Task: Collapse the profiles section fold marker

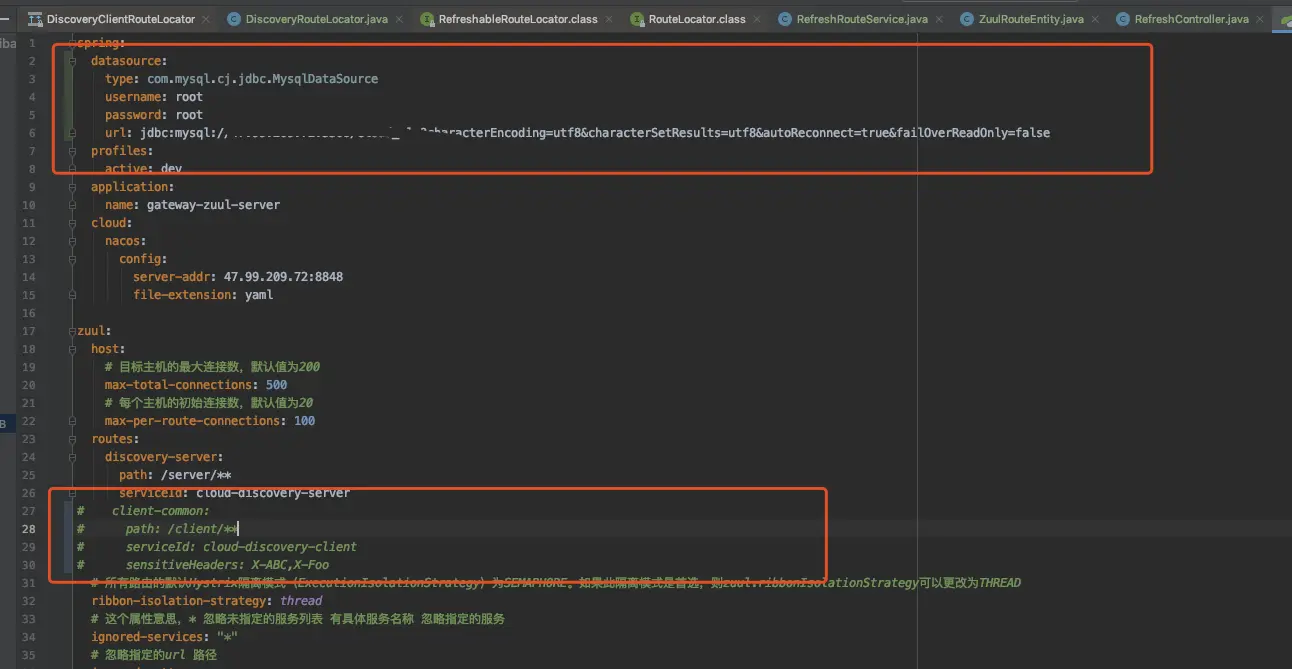Action: [72, 151]
